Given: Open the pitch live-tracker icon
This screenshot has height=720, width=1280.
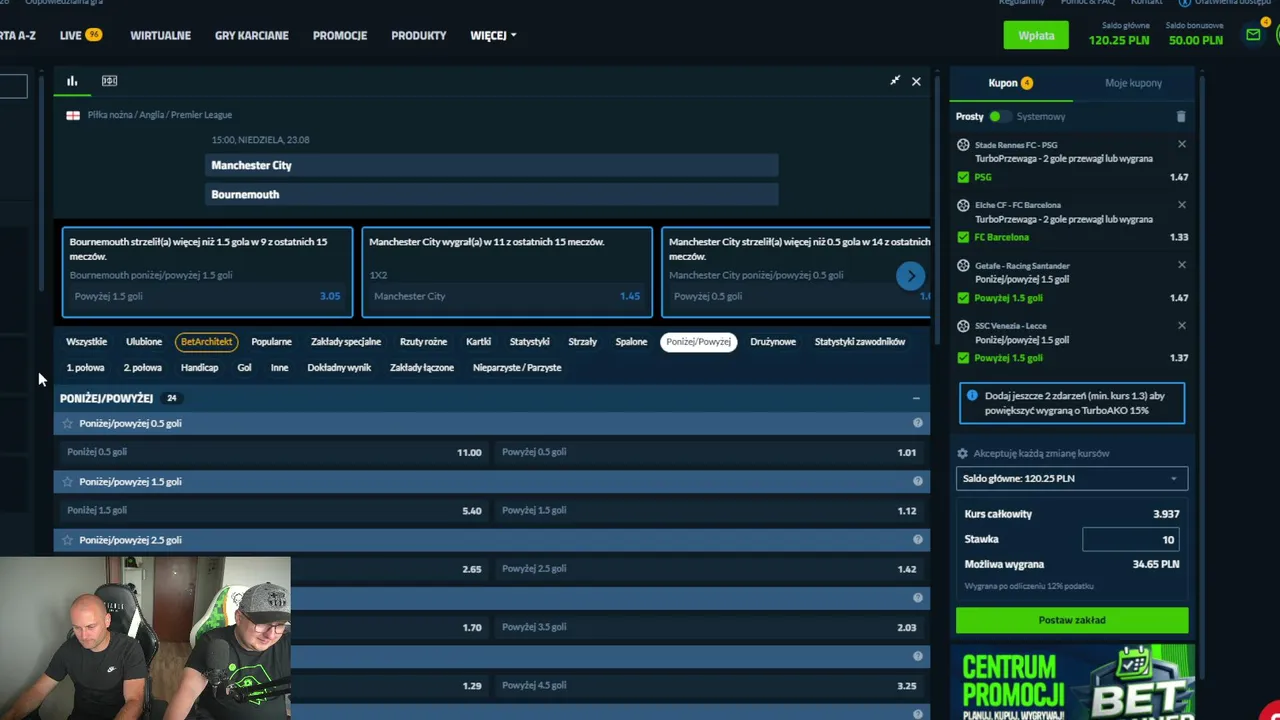Looking at the screenshot, I should (109, 81).
